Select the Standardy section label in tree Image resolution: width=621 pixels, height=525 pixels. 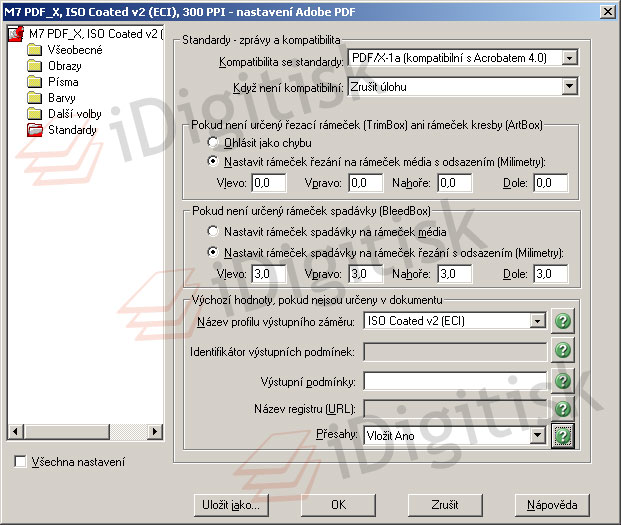point(72,130)
